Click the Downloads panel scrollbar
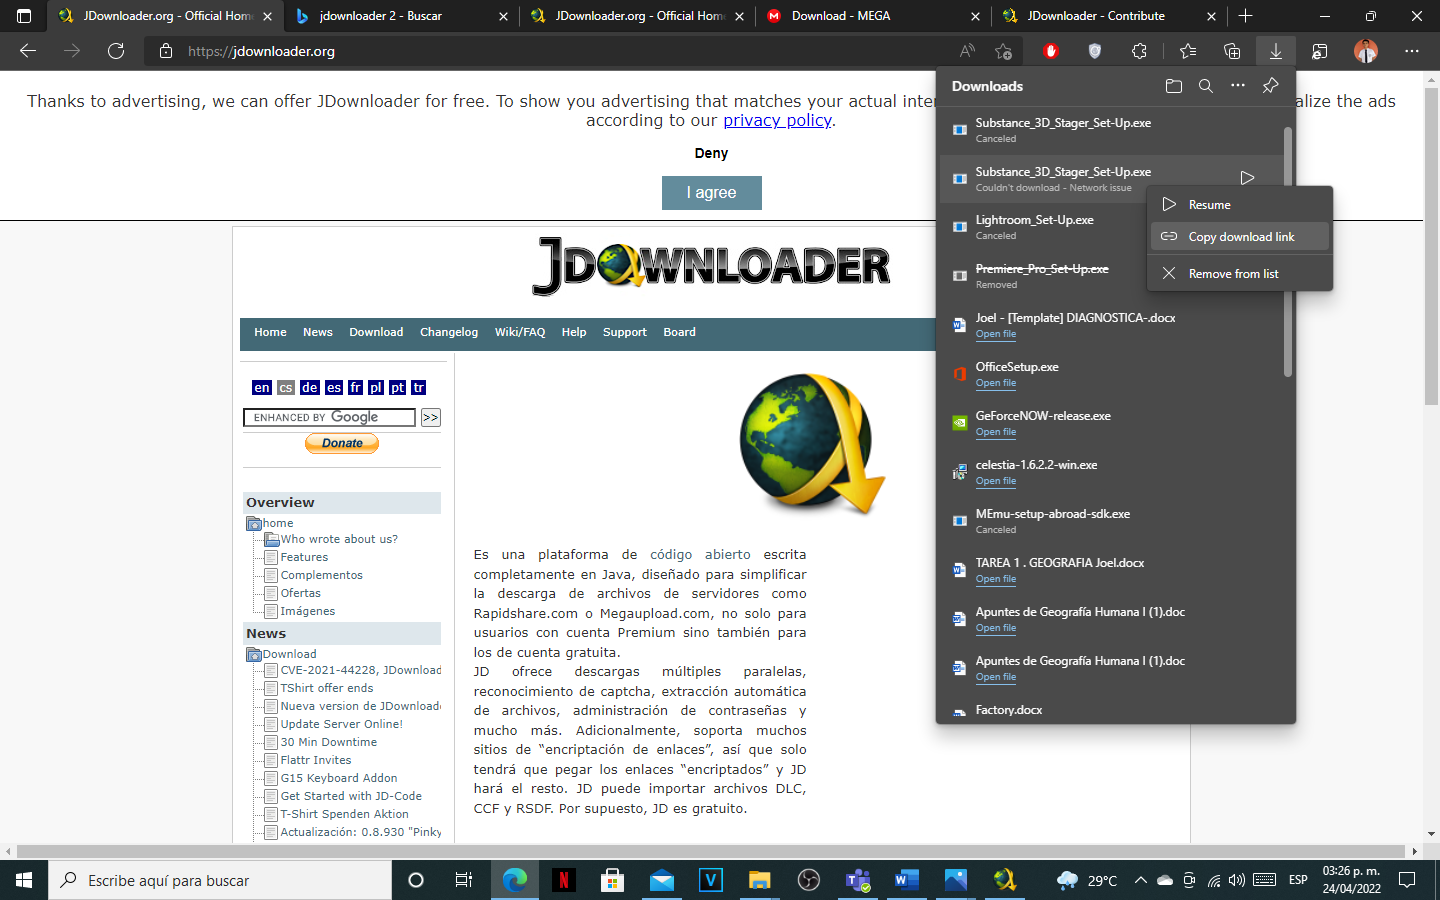Screen dimensions: 1440x900 pos(1288,250)
